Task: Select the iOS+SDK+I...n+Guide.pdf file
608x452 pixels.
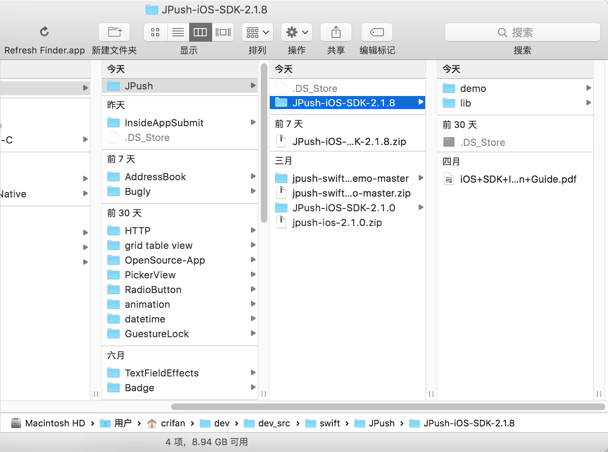Action: coord(515,179)
